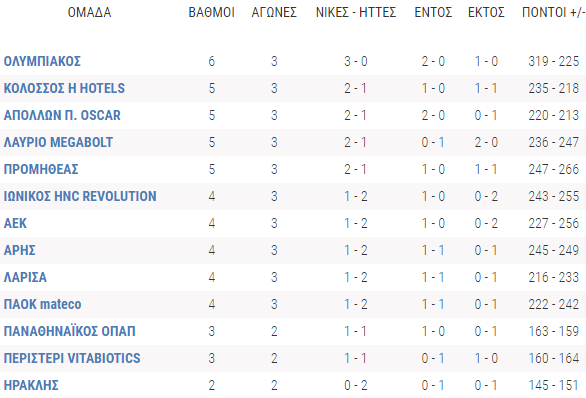Click the ΚΟΛΟΣΣΟΣ H HOTELS team name
This screenshot has width=586, height=398.
64,88
